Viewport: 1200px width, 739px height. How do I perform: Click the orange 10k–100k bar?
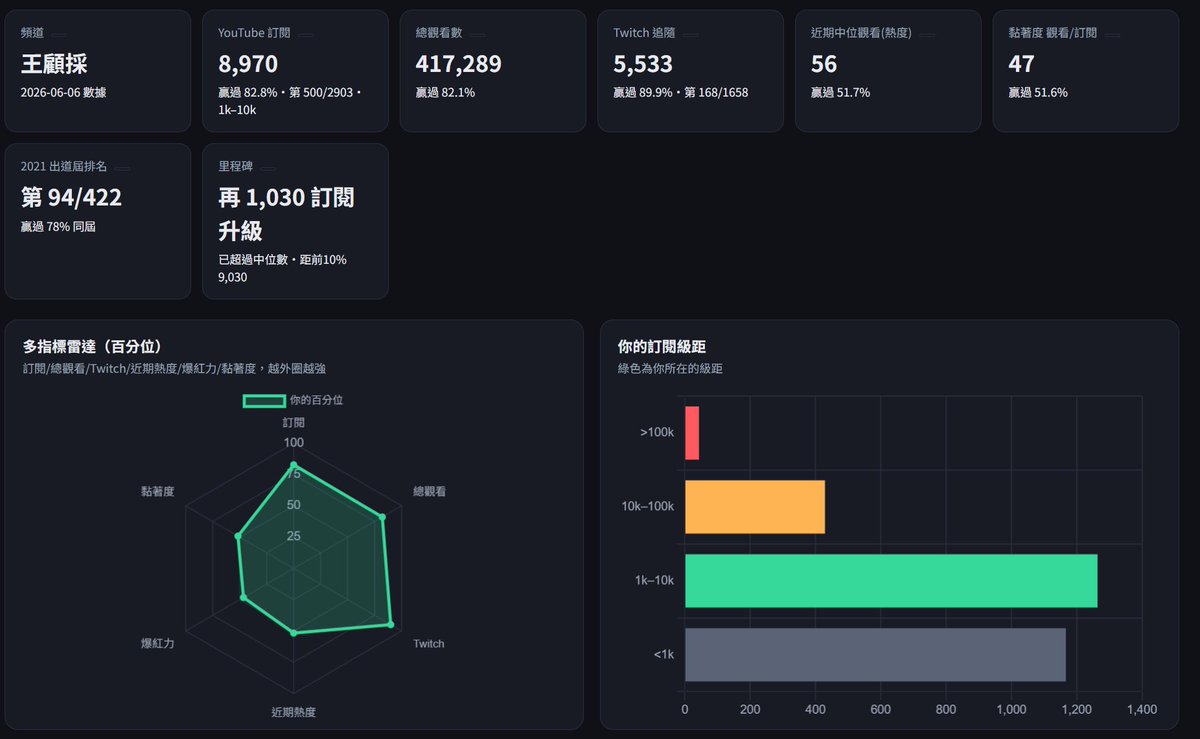755,507
